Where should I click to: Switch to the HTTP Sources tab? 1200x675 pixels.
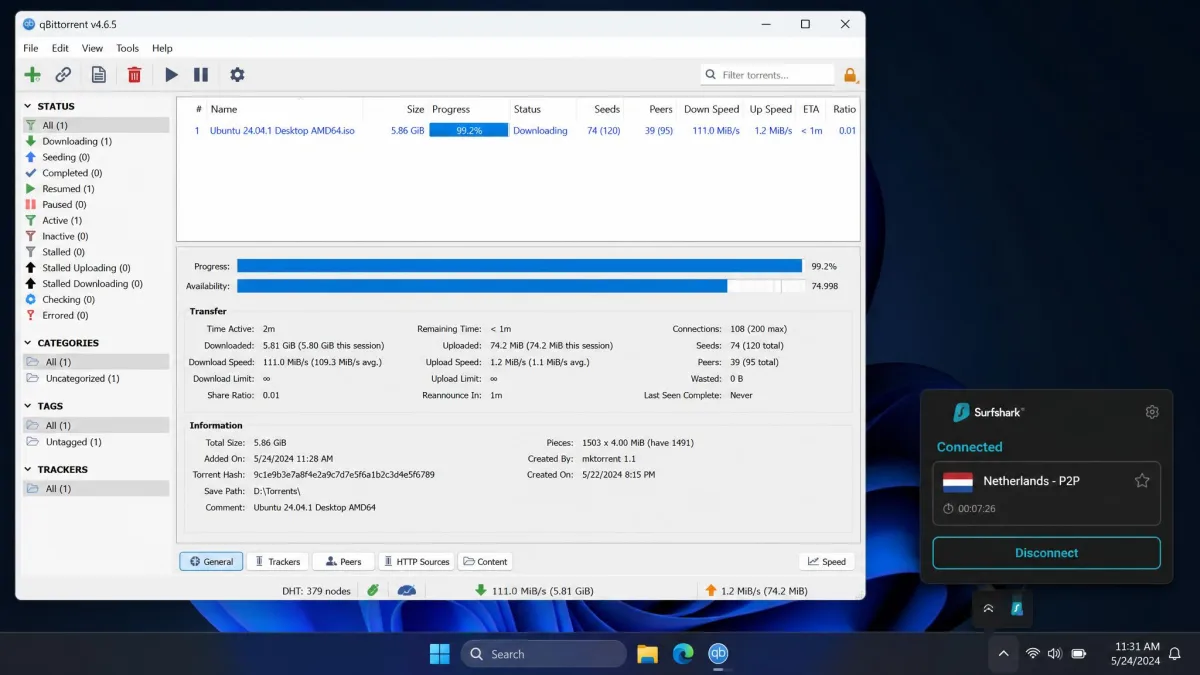[416, 561]
